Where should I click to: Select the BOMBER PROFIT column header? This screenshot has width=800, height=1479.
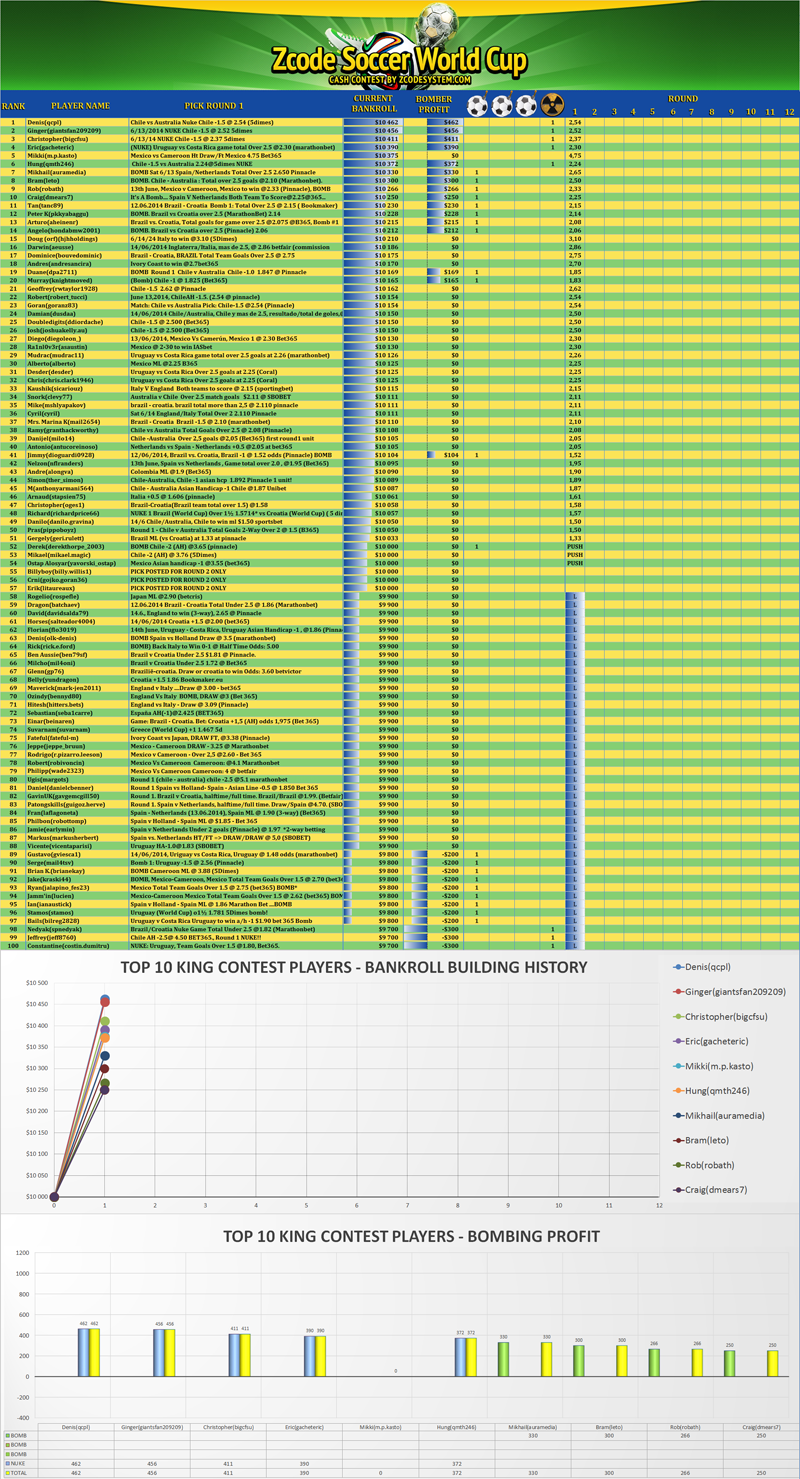434,104
